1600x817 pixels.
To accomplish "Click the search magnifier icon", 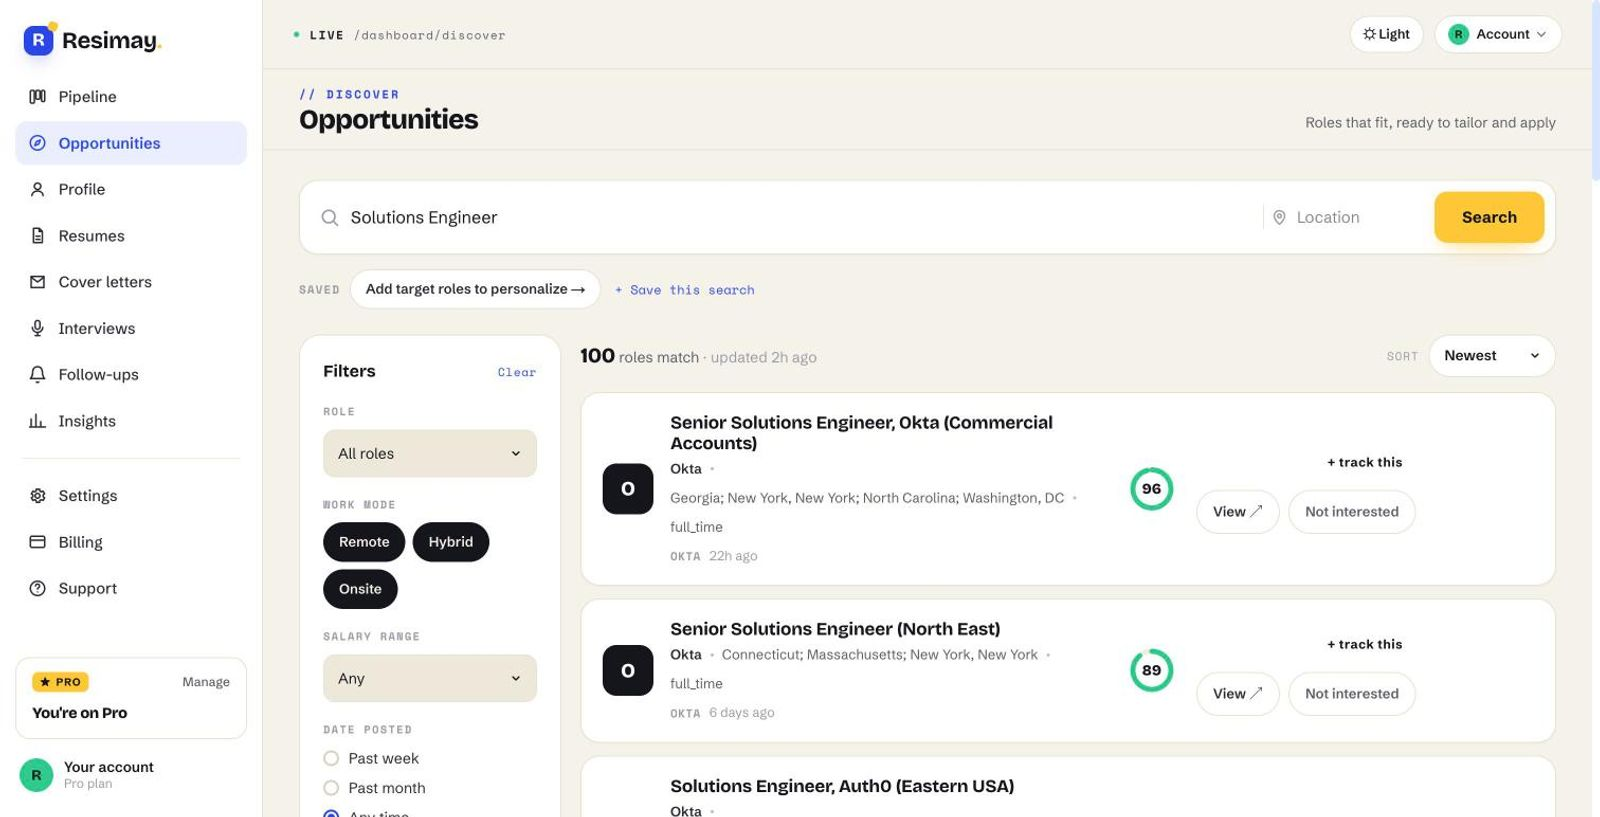I will click(x=329, y=217).
